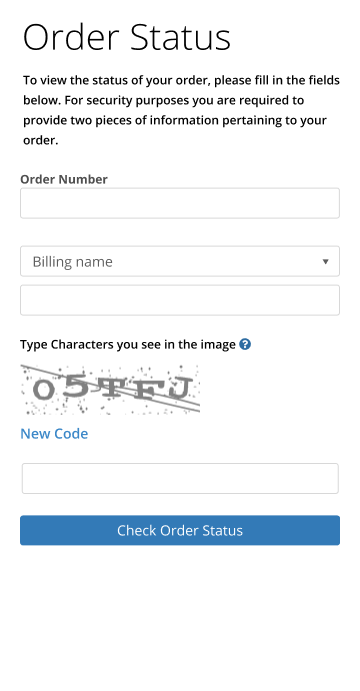Viewport: 360px width, 691px height.
Task: Select the 'Billing name' text in combo box
Action: pos(72,262)
